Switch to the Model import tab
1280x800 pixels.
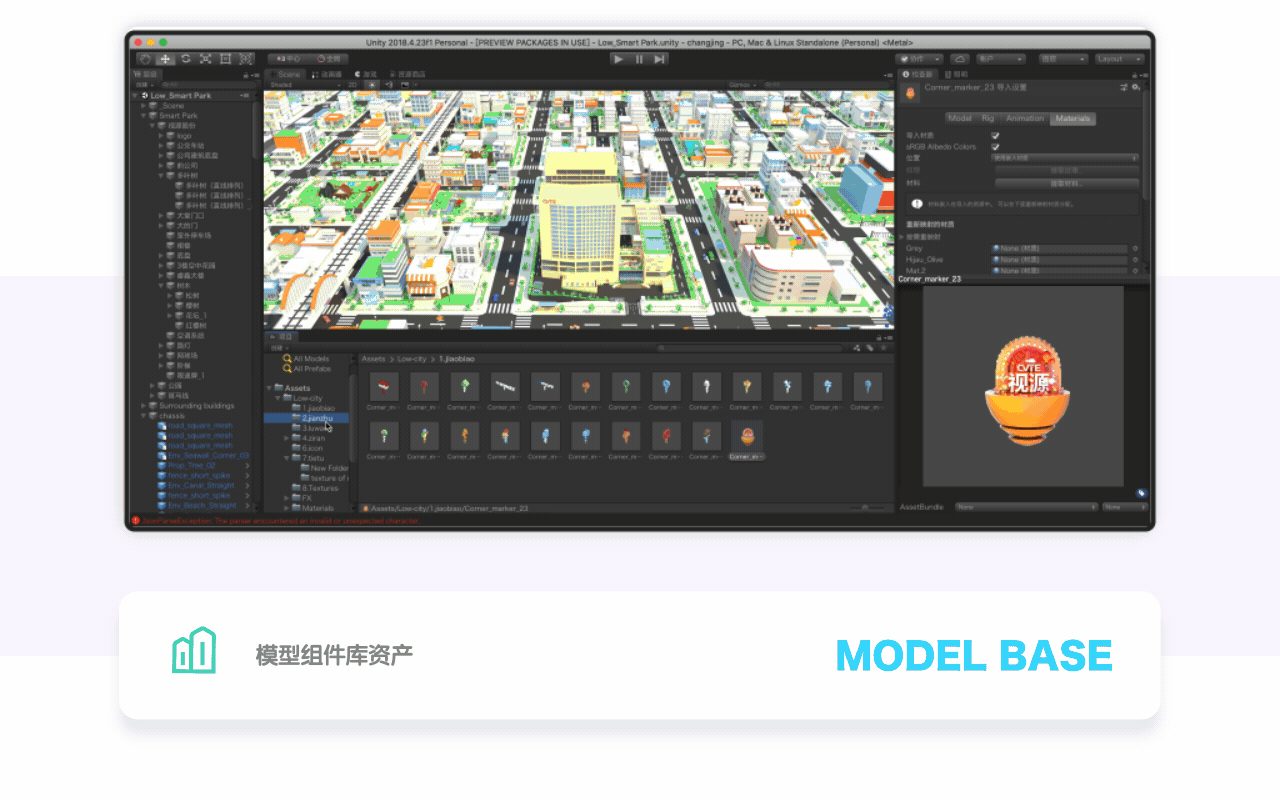(x=960, y=118)
